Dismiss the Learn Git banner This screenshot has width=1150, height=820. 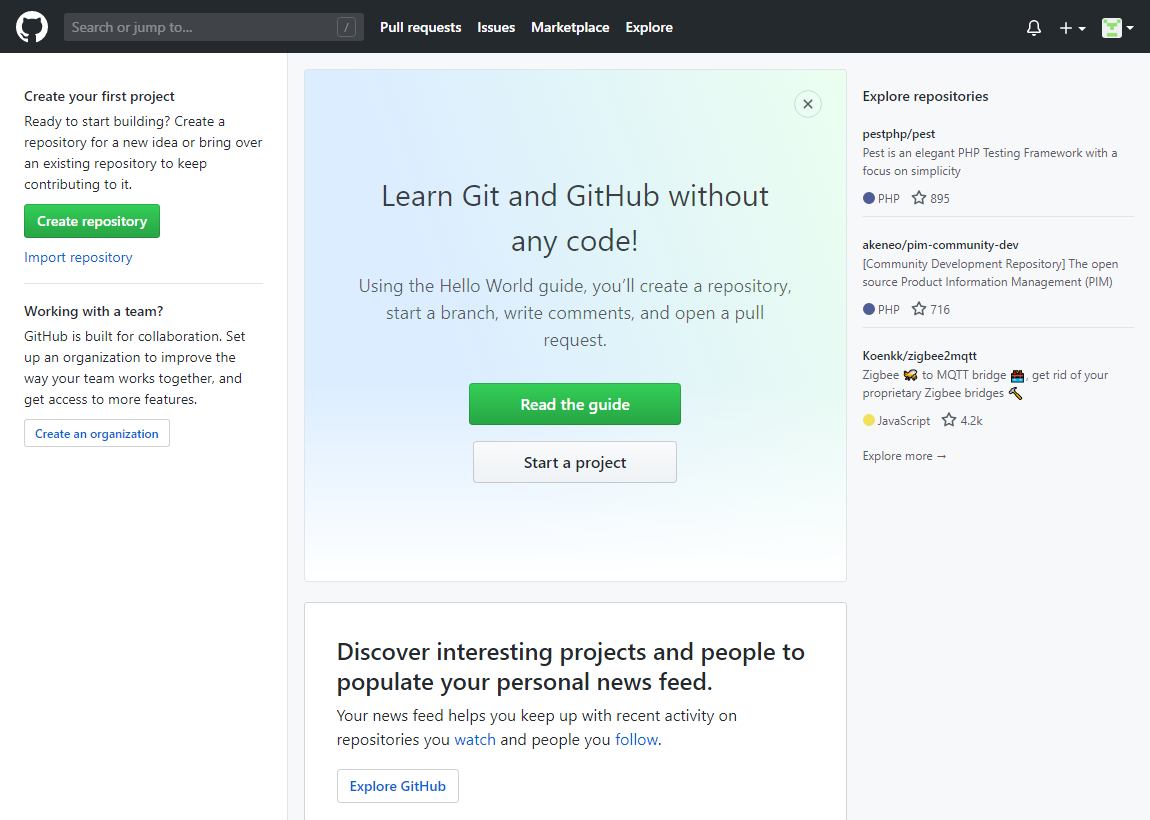click(808, 104)
